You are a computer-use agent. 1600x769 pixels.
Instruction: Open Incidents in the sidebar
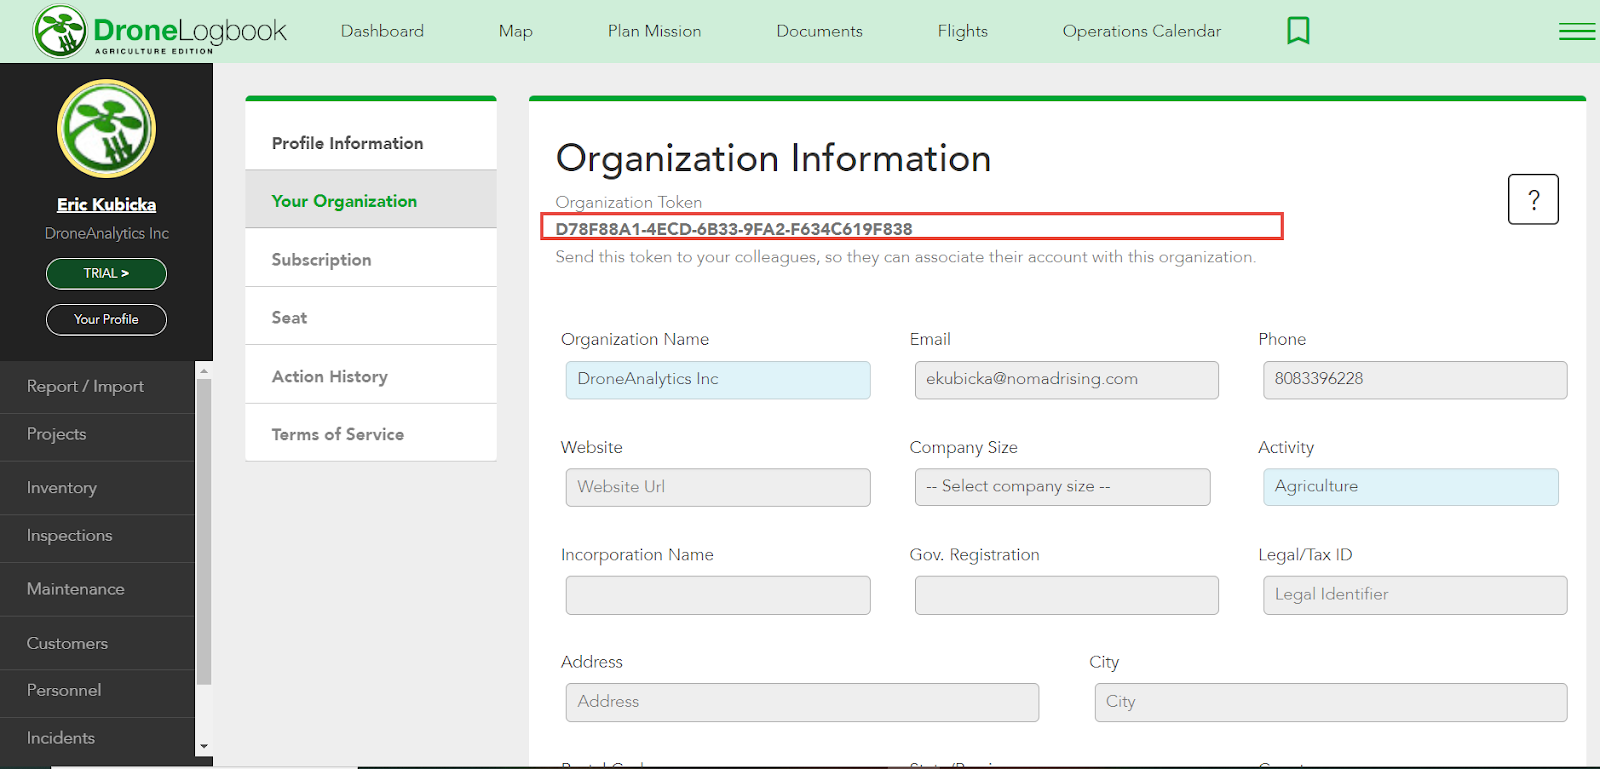(97, 738)
